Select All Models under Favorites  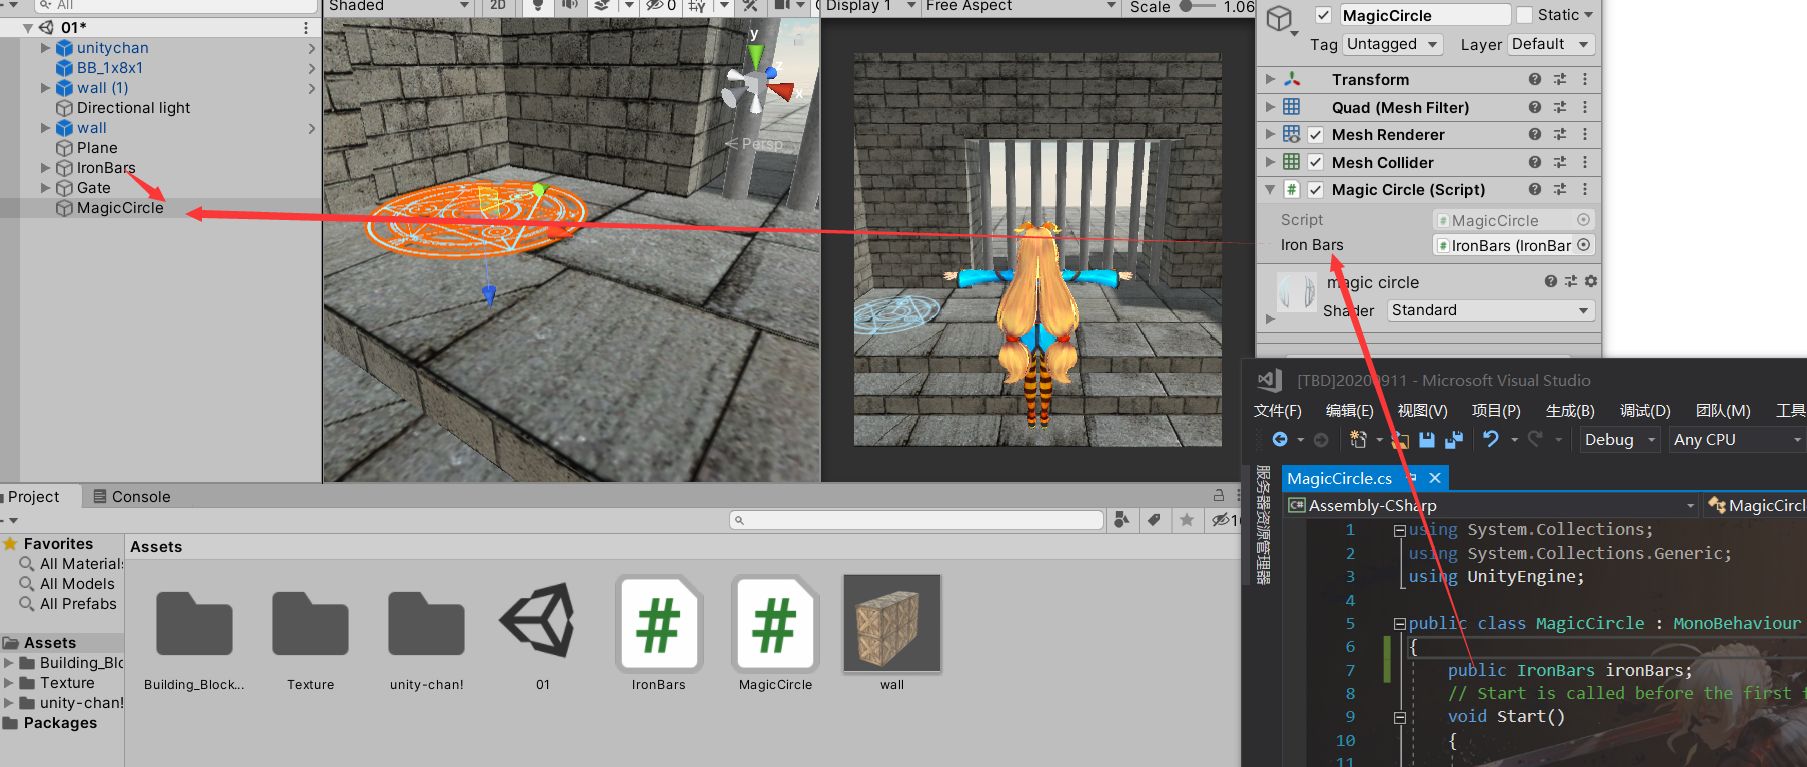(x=77, y=584)
